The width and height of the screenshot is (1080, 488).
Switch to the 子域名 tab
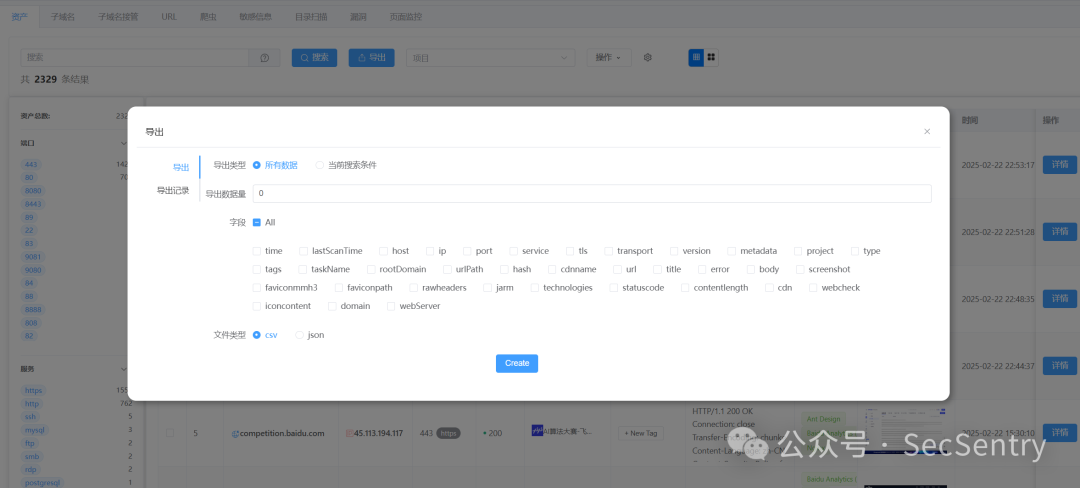(x=63, y=17)
